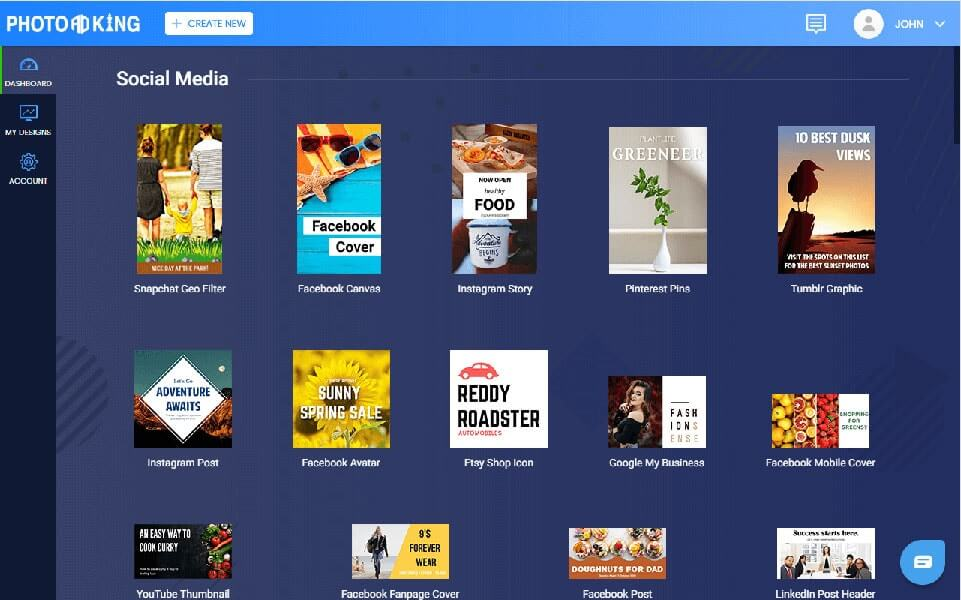961x600 pixels.
Task: Click the Instagram Post label
Action: 183,463
